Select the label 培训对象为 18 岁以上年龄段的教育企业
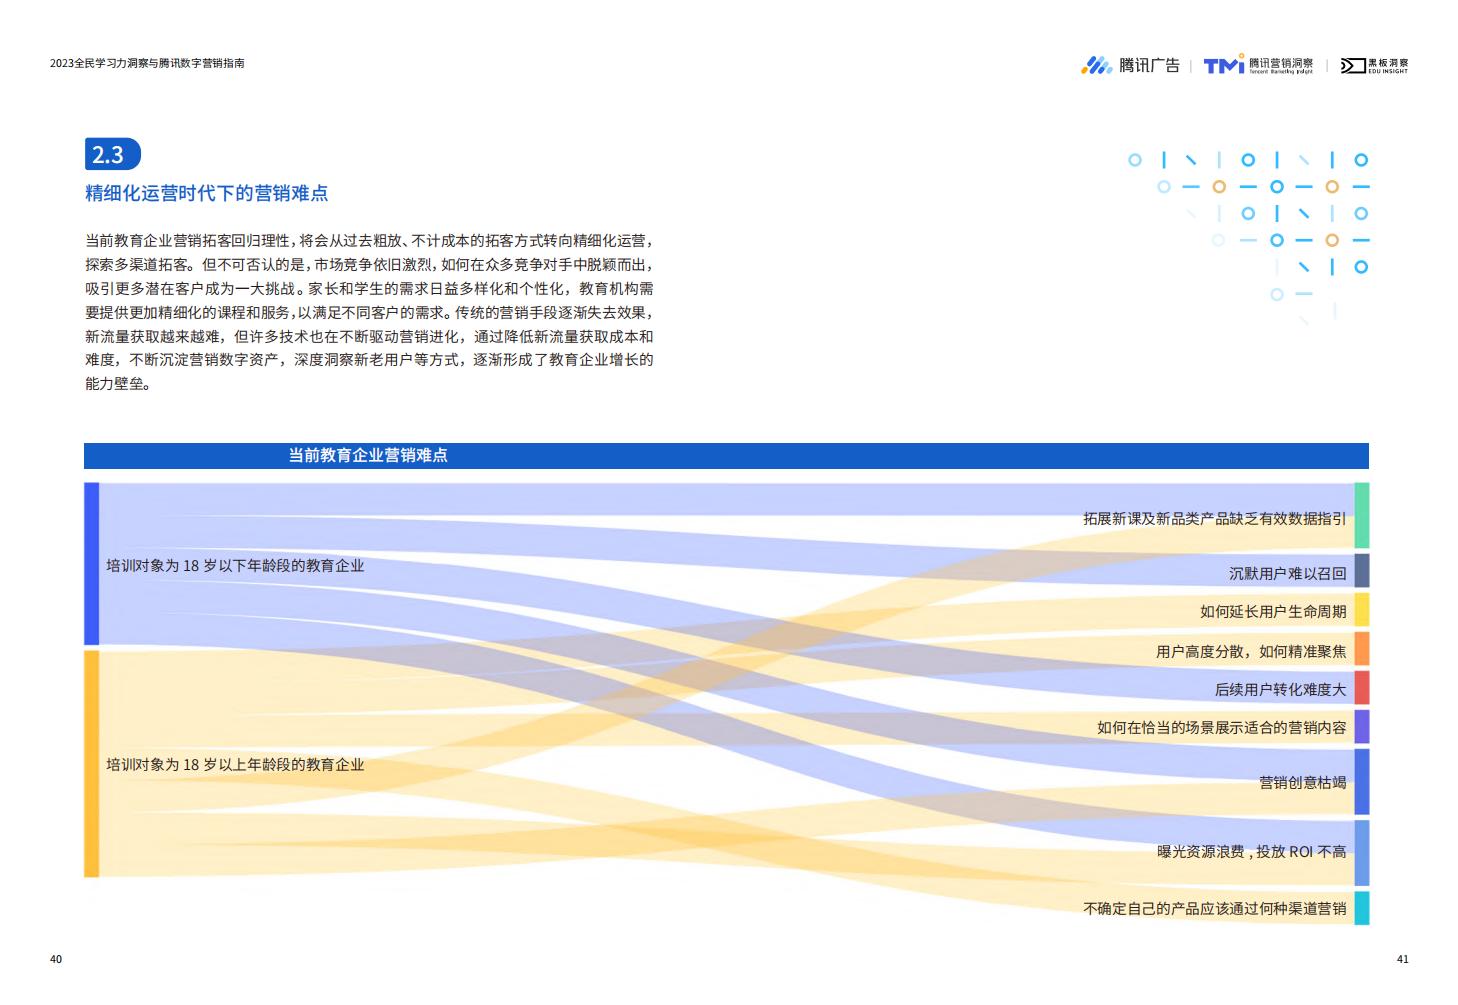The width and height of the screenshot is (1458, 1005). pyautogui.click(x=235, y=765)
